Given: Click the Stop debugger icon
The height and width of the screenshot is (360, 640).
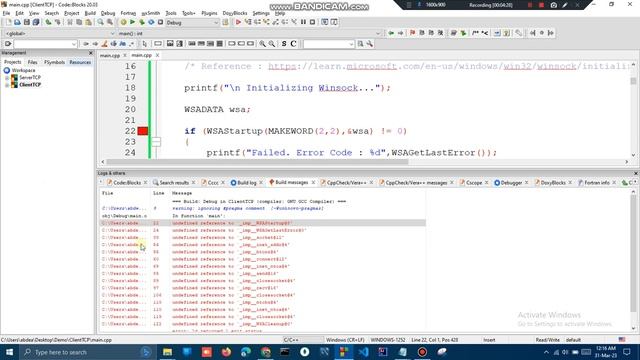Looking at the screenshot, I should tap(313, 22).
